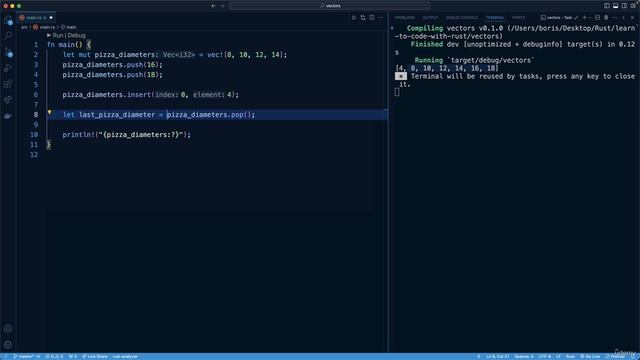Screen dimensions: 640x360
Task: Switch to the Output tab
Action: [x=430, y=18]
